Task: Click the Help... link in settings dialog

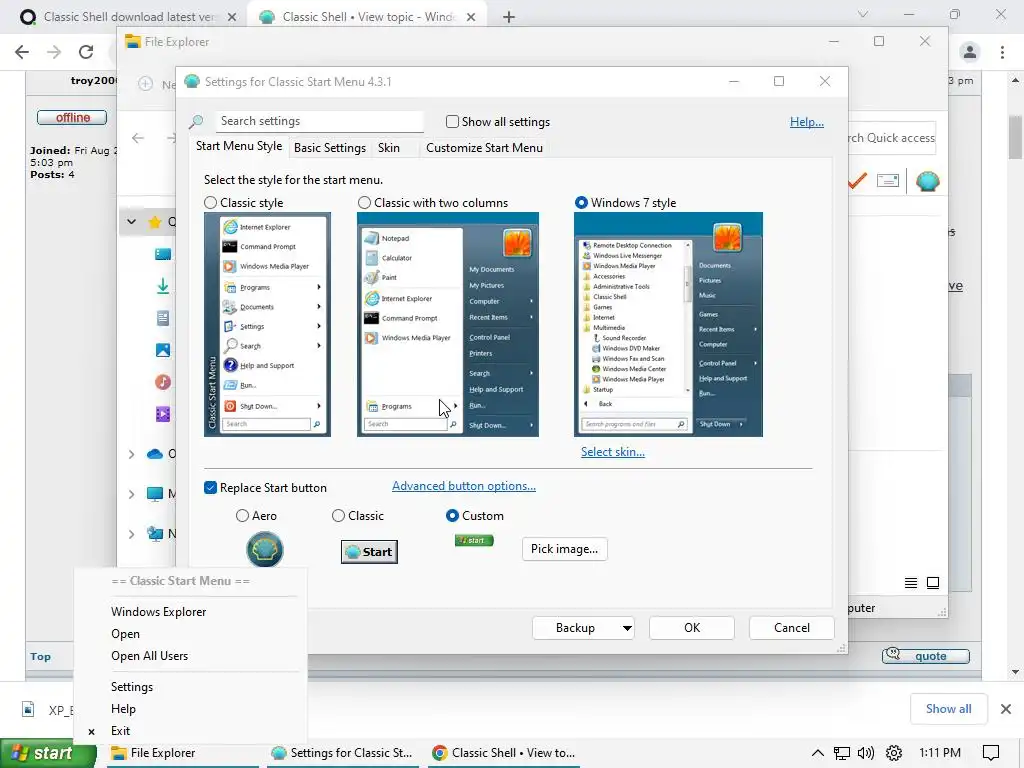Action: 807,122
